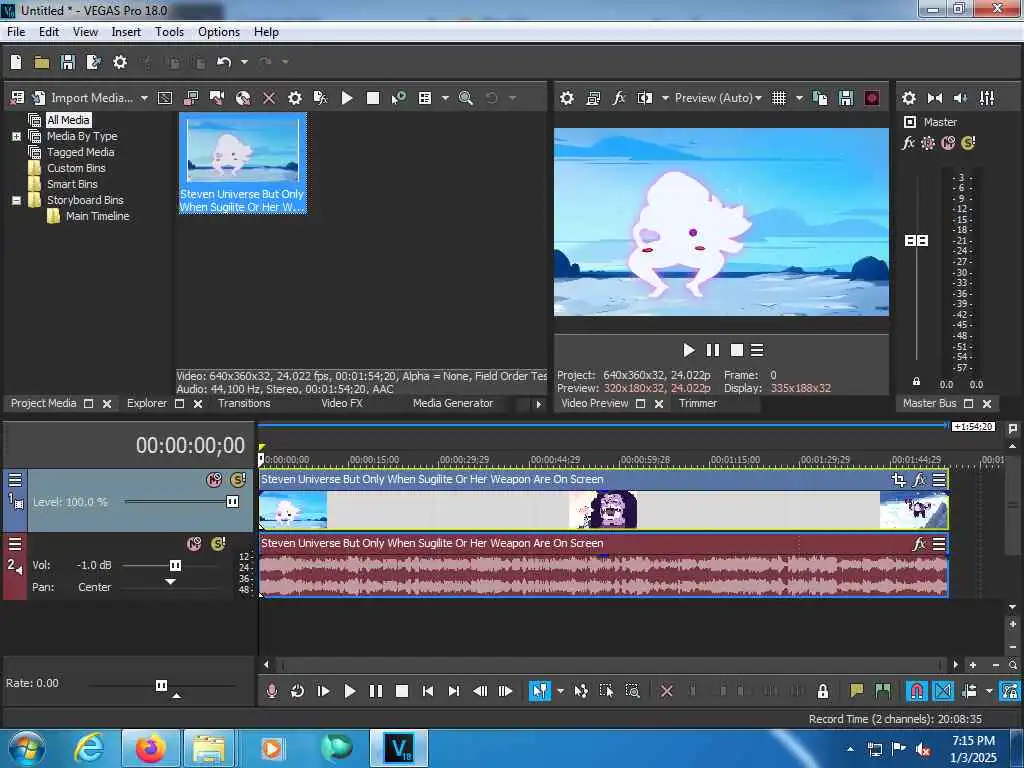1024x768 pixels.
Task: Switch to the Transitions tab
Action: tap(244, 404)
